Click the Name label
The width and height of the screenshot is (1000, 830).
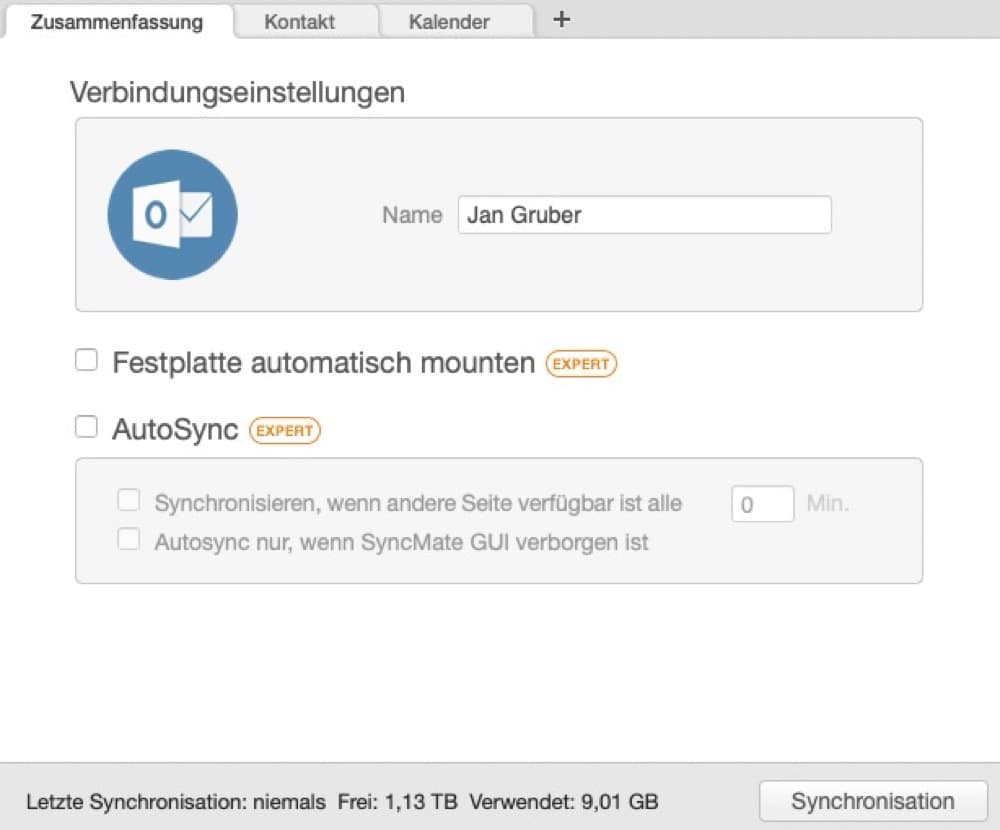click(412, 215)
